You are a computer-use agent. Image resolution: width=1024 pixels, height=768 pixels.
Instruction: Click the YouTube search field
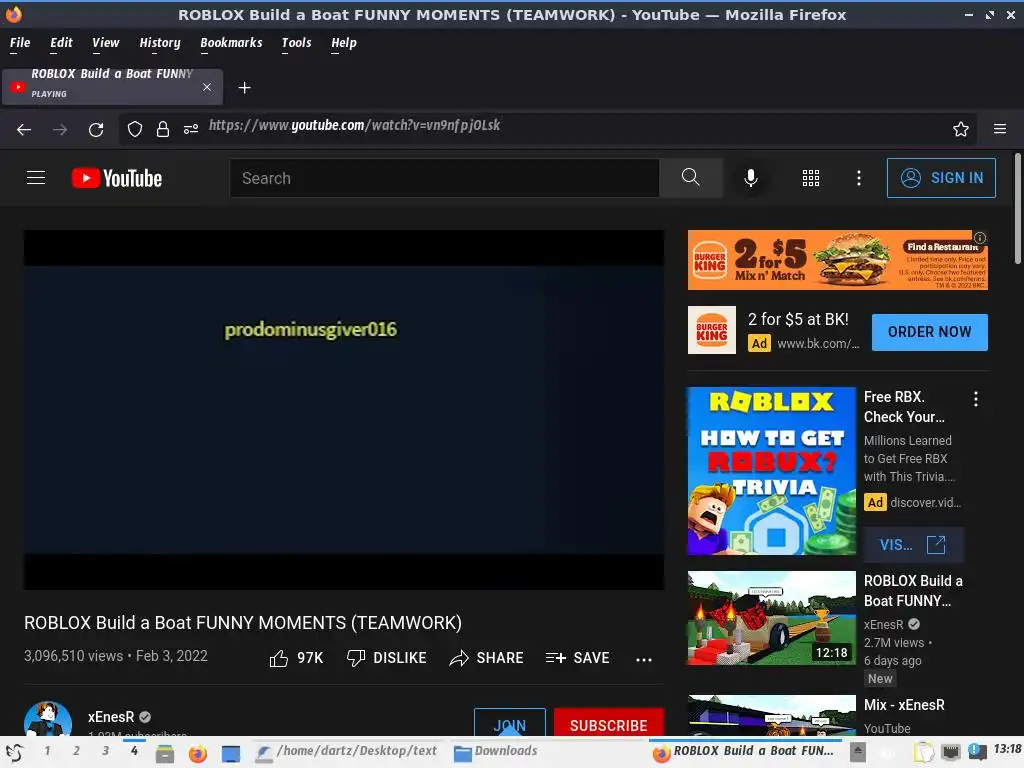(444, 178)
